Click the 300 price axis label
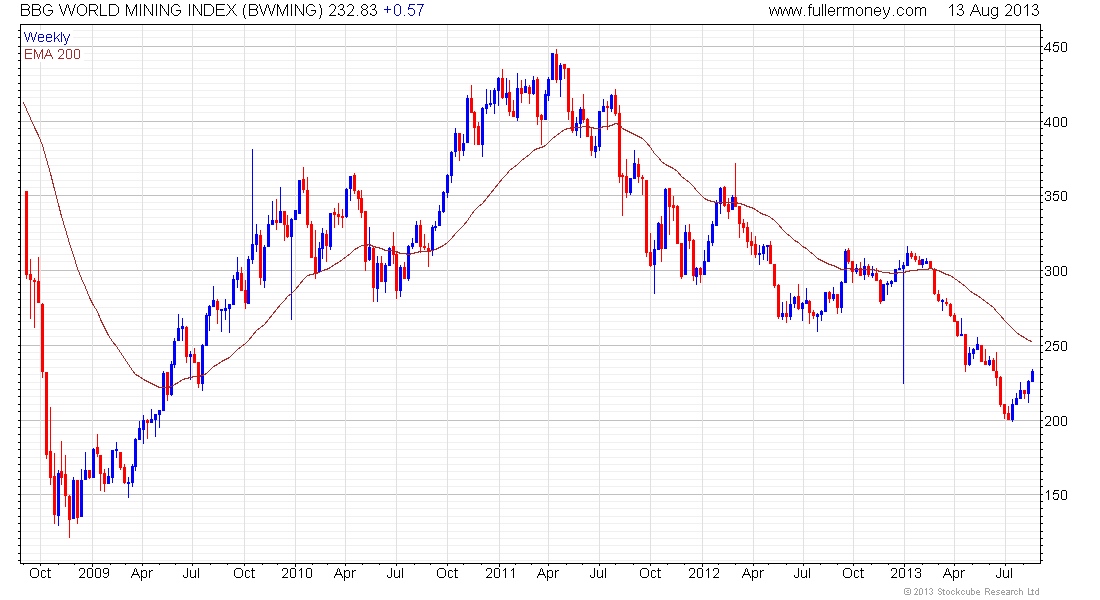 pyautogui.click(x=1056, y=271)
